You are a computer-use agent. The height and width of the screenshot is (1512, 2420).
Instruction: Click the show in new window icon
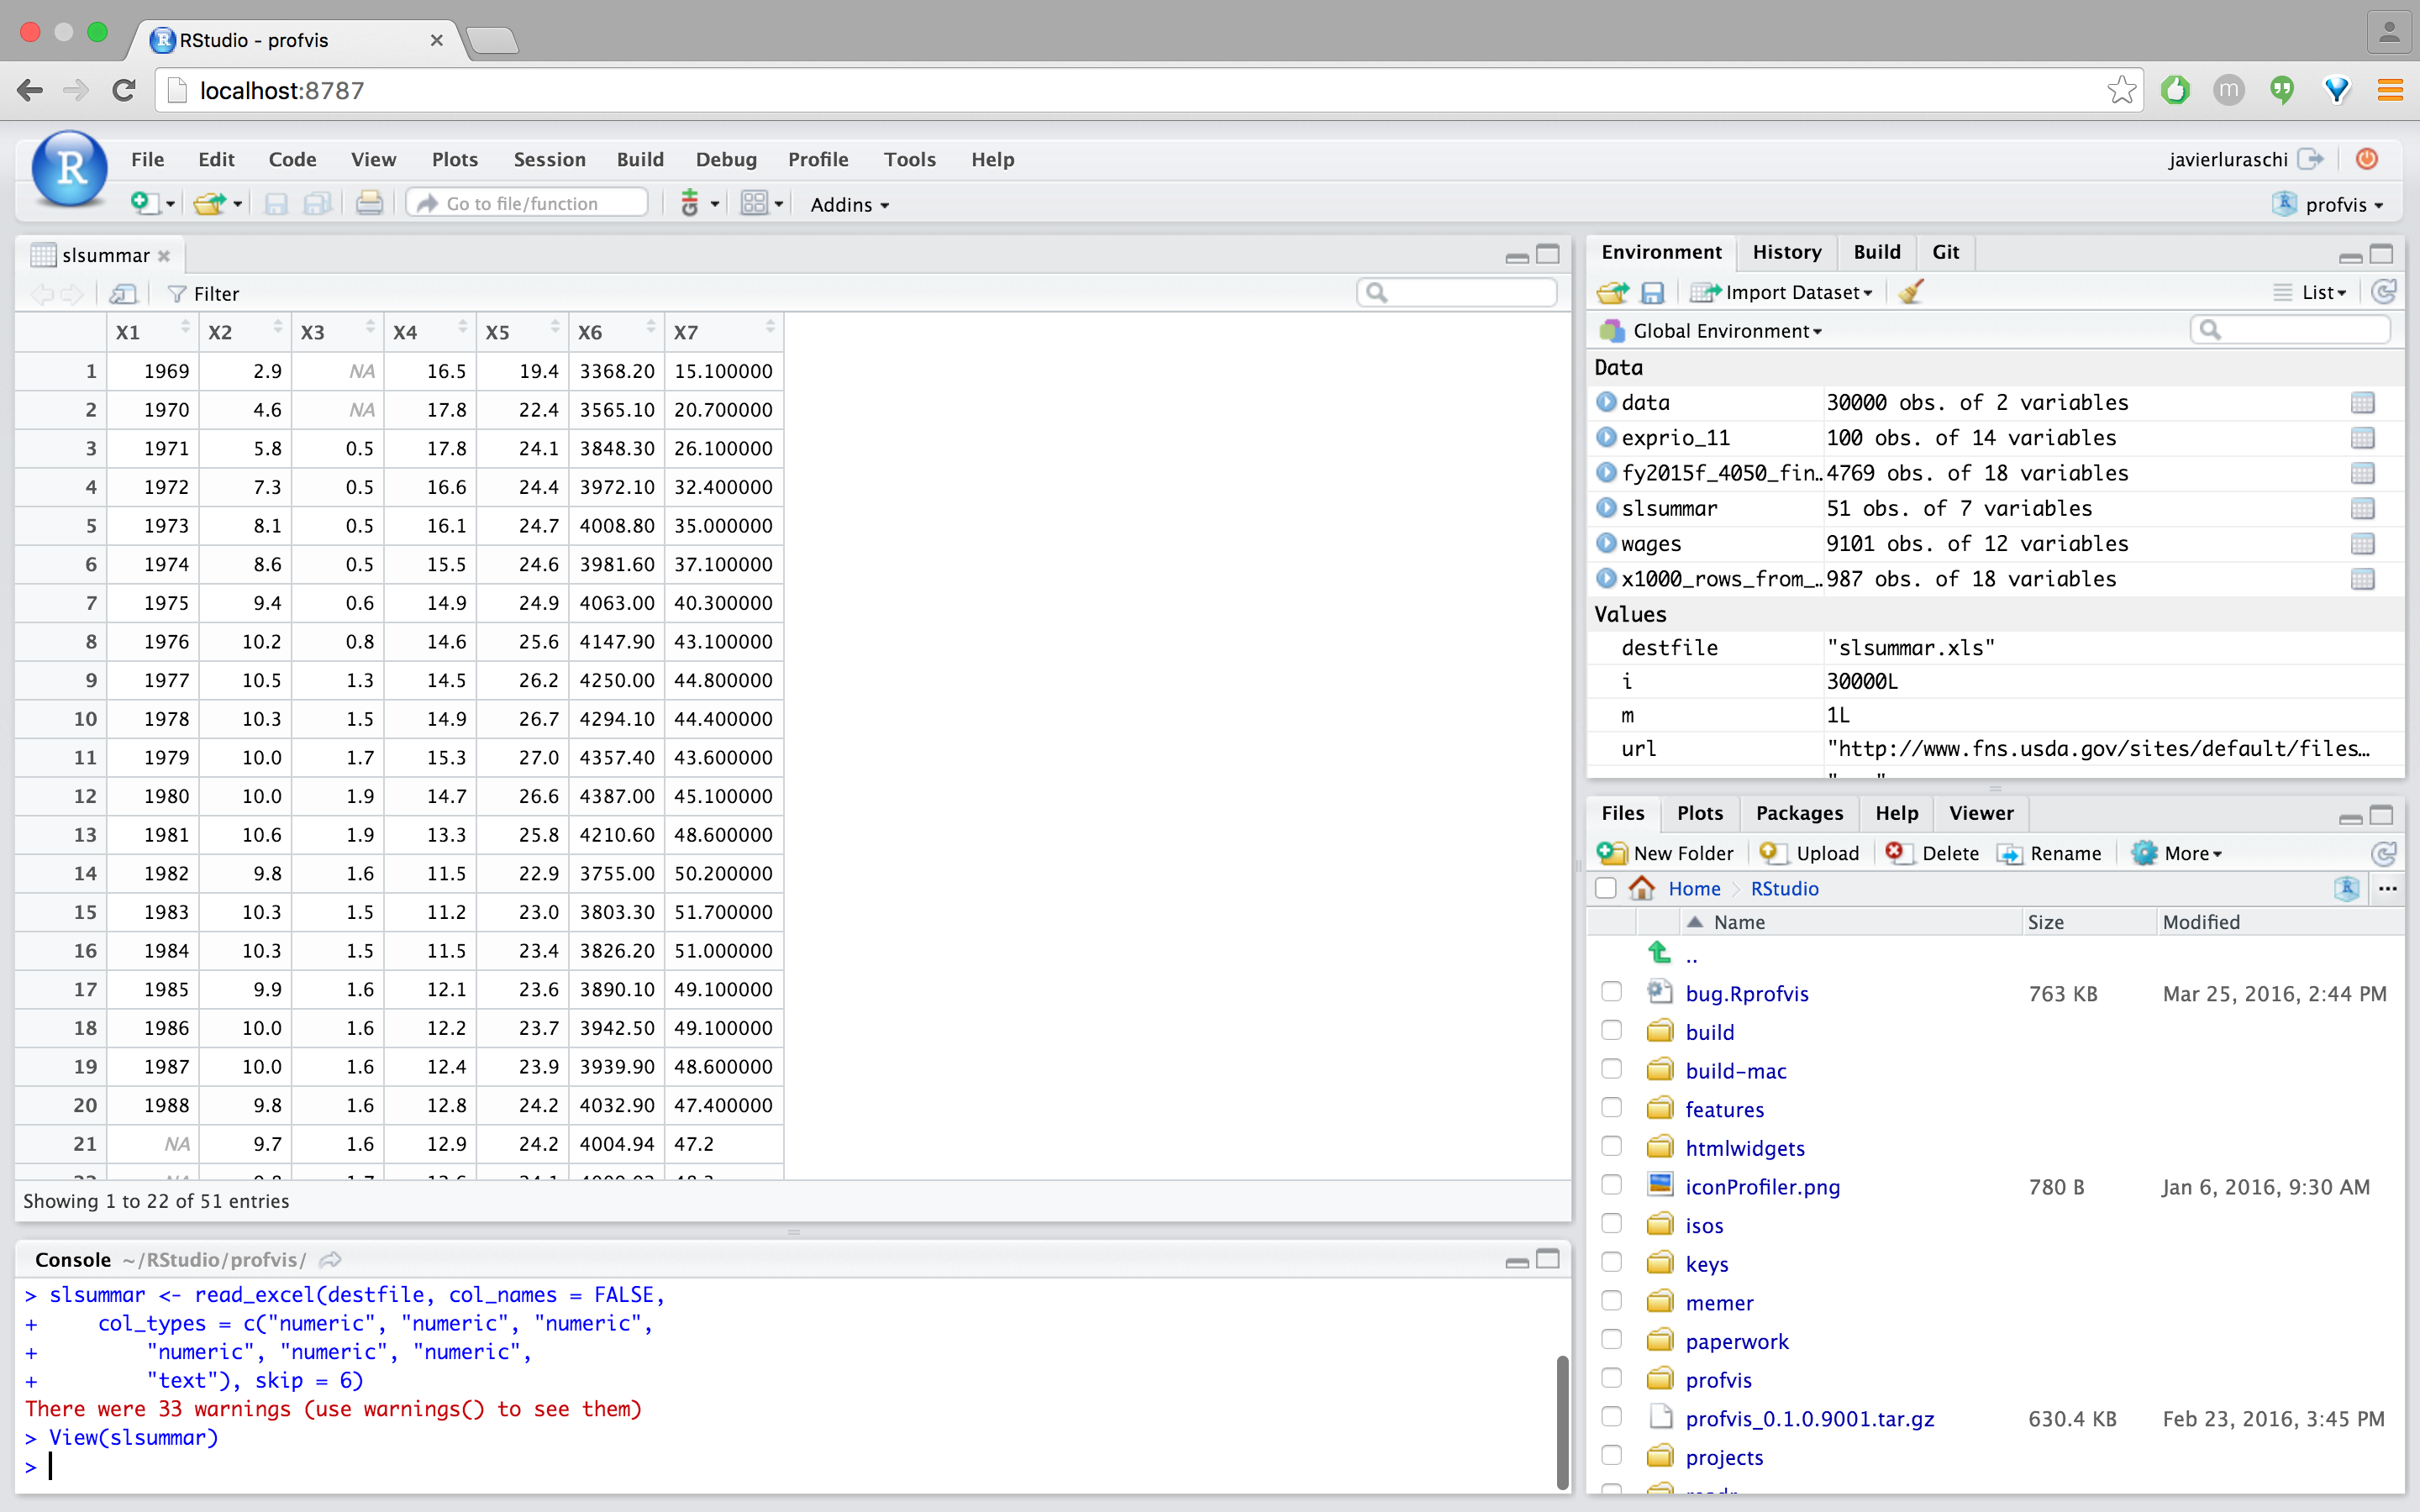point(123,293)
